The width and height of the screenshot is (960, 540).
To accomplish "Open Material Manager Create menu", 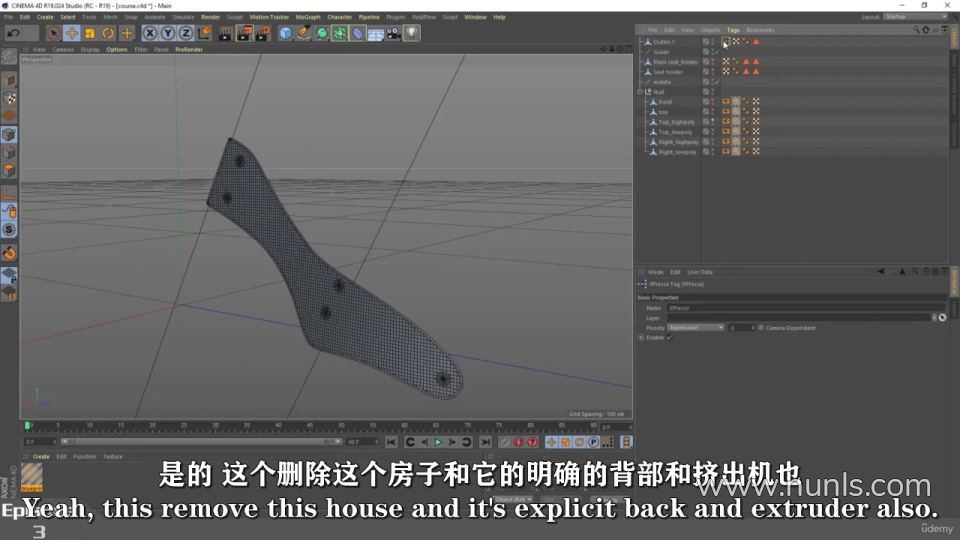I will tap(41, 457).
